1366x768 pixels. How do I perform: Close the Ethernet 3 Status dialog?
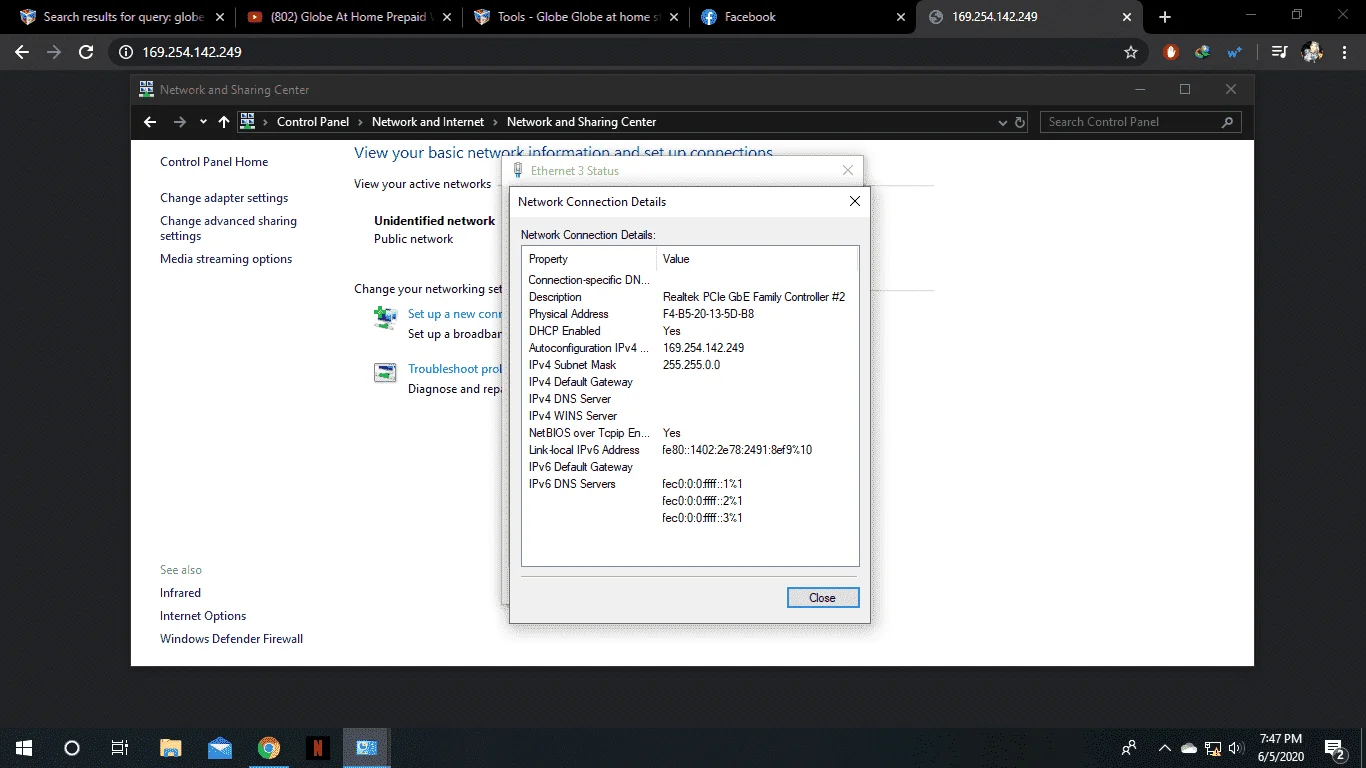(848, 171)
